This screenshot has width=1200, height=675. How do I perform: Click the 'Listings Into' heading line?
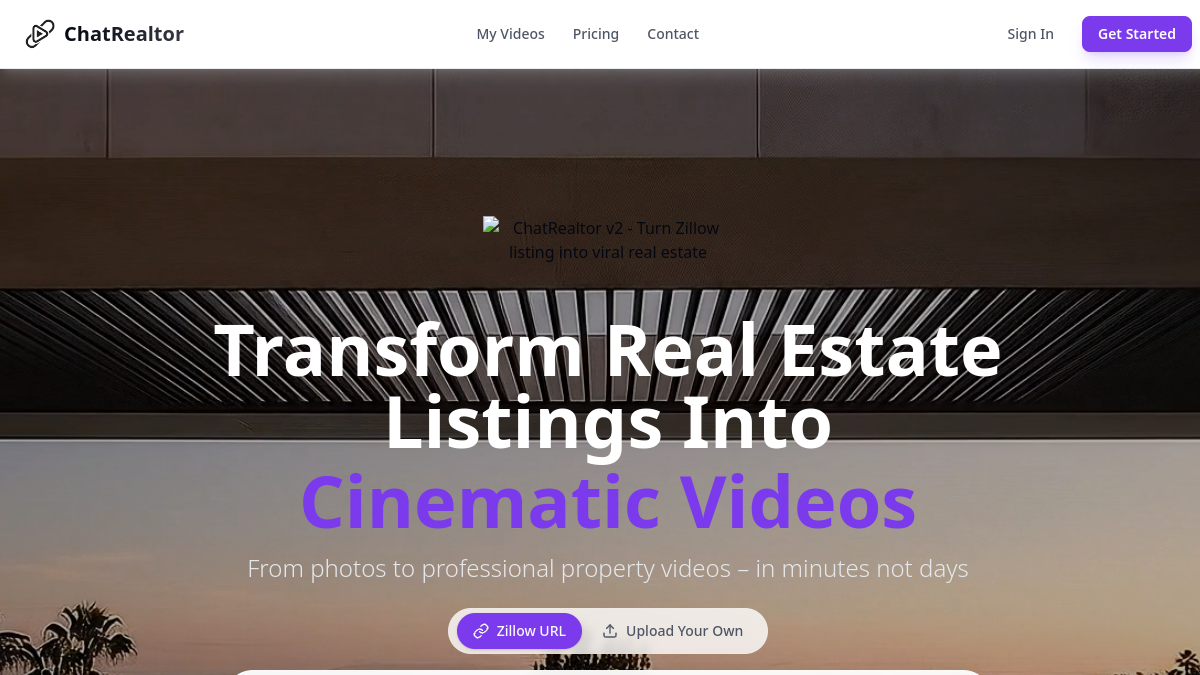click(x=608, y=423)
